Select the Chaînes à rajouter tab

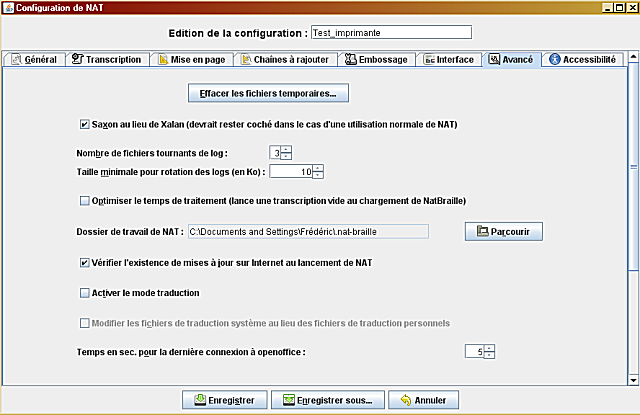pyautogui.click(x=285, y=60)
